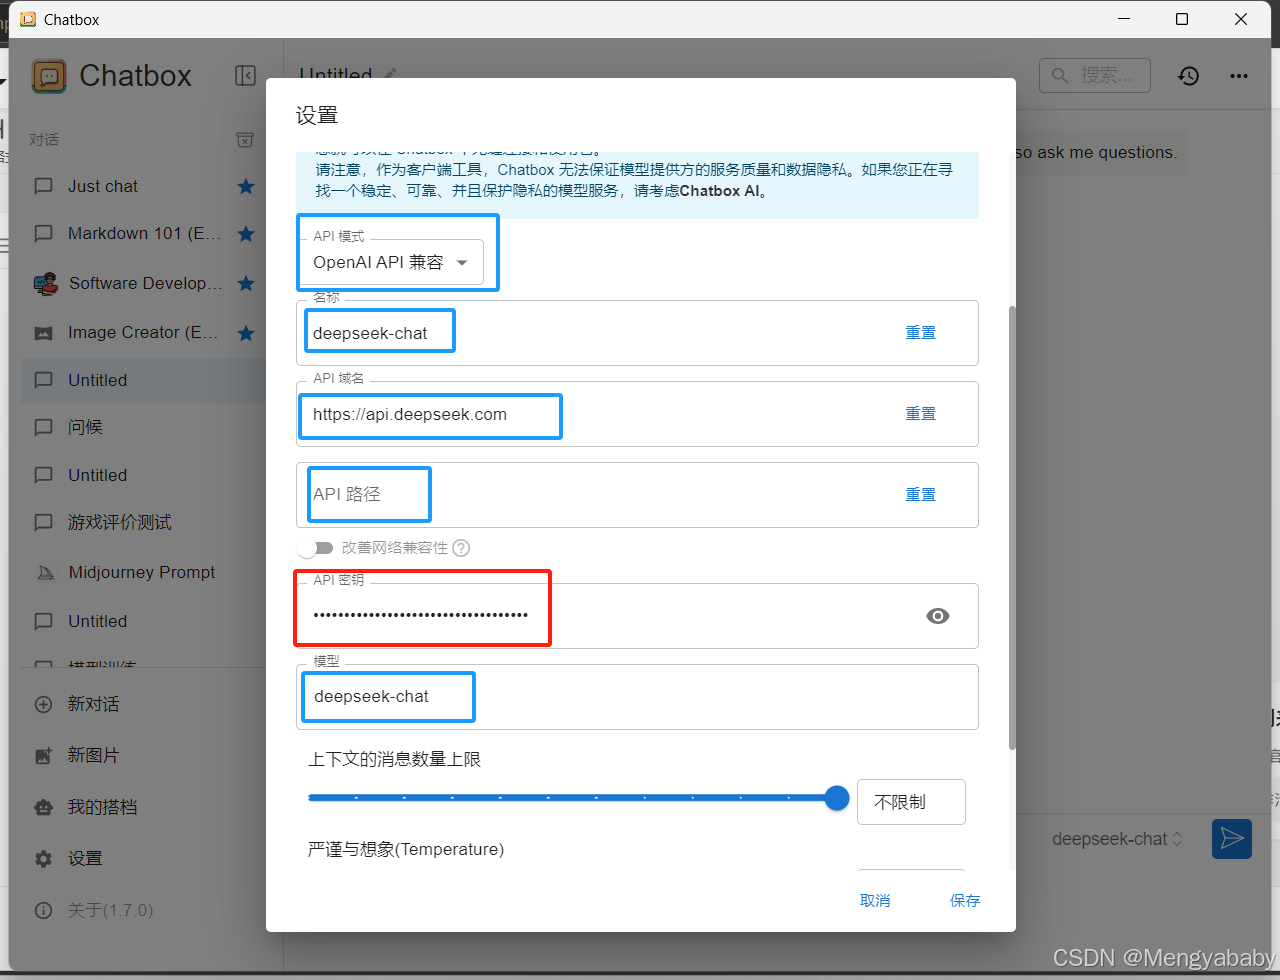Click the send message arrow button

click(x=1232, y=838)
